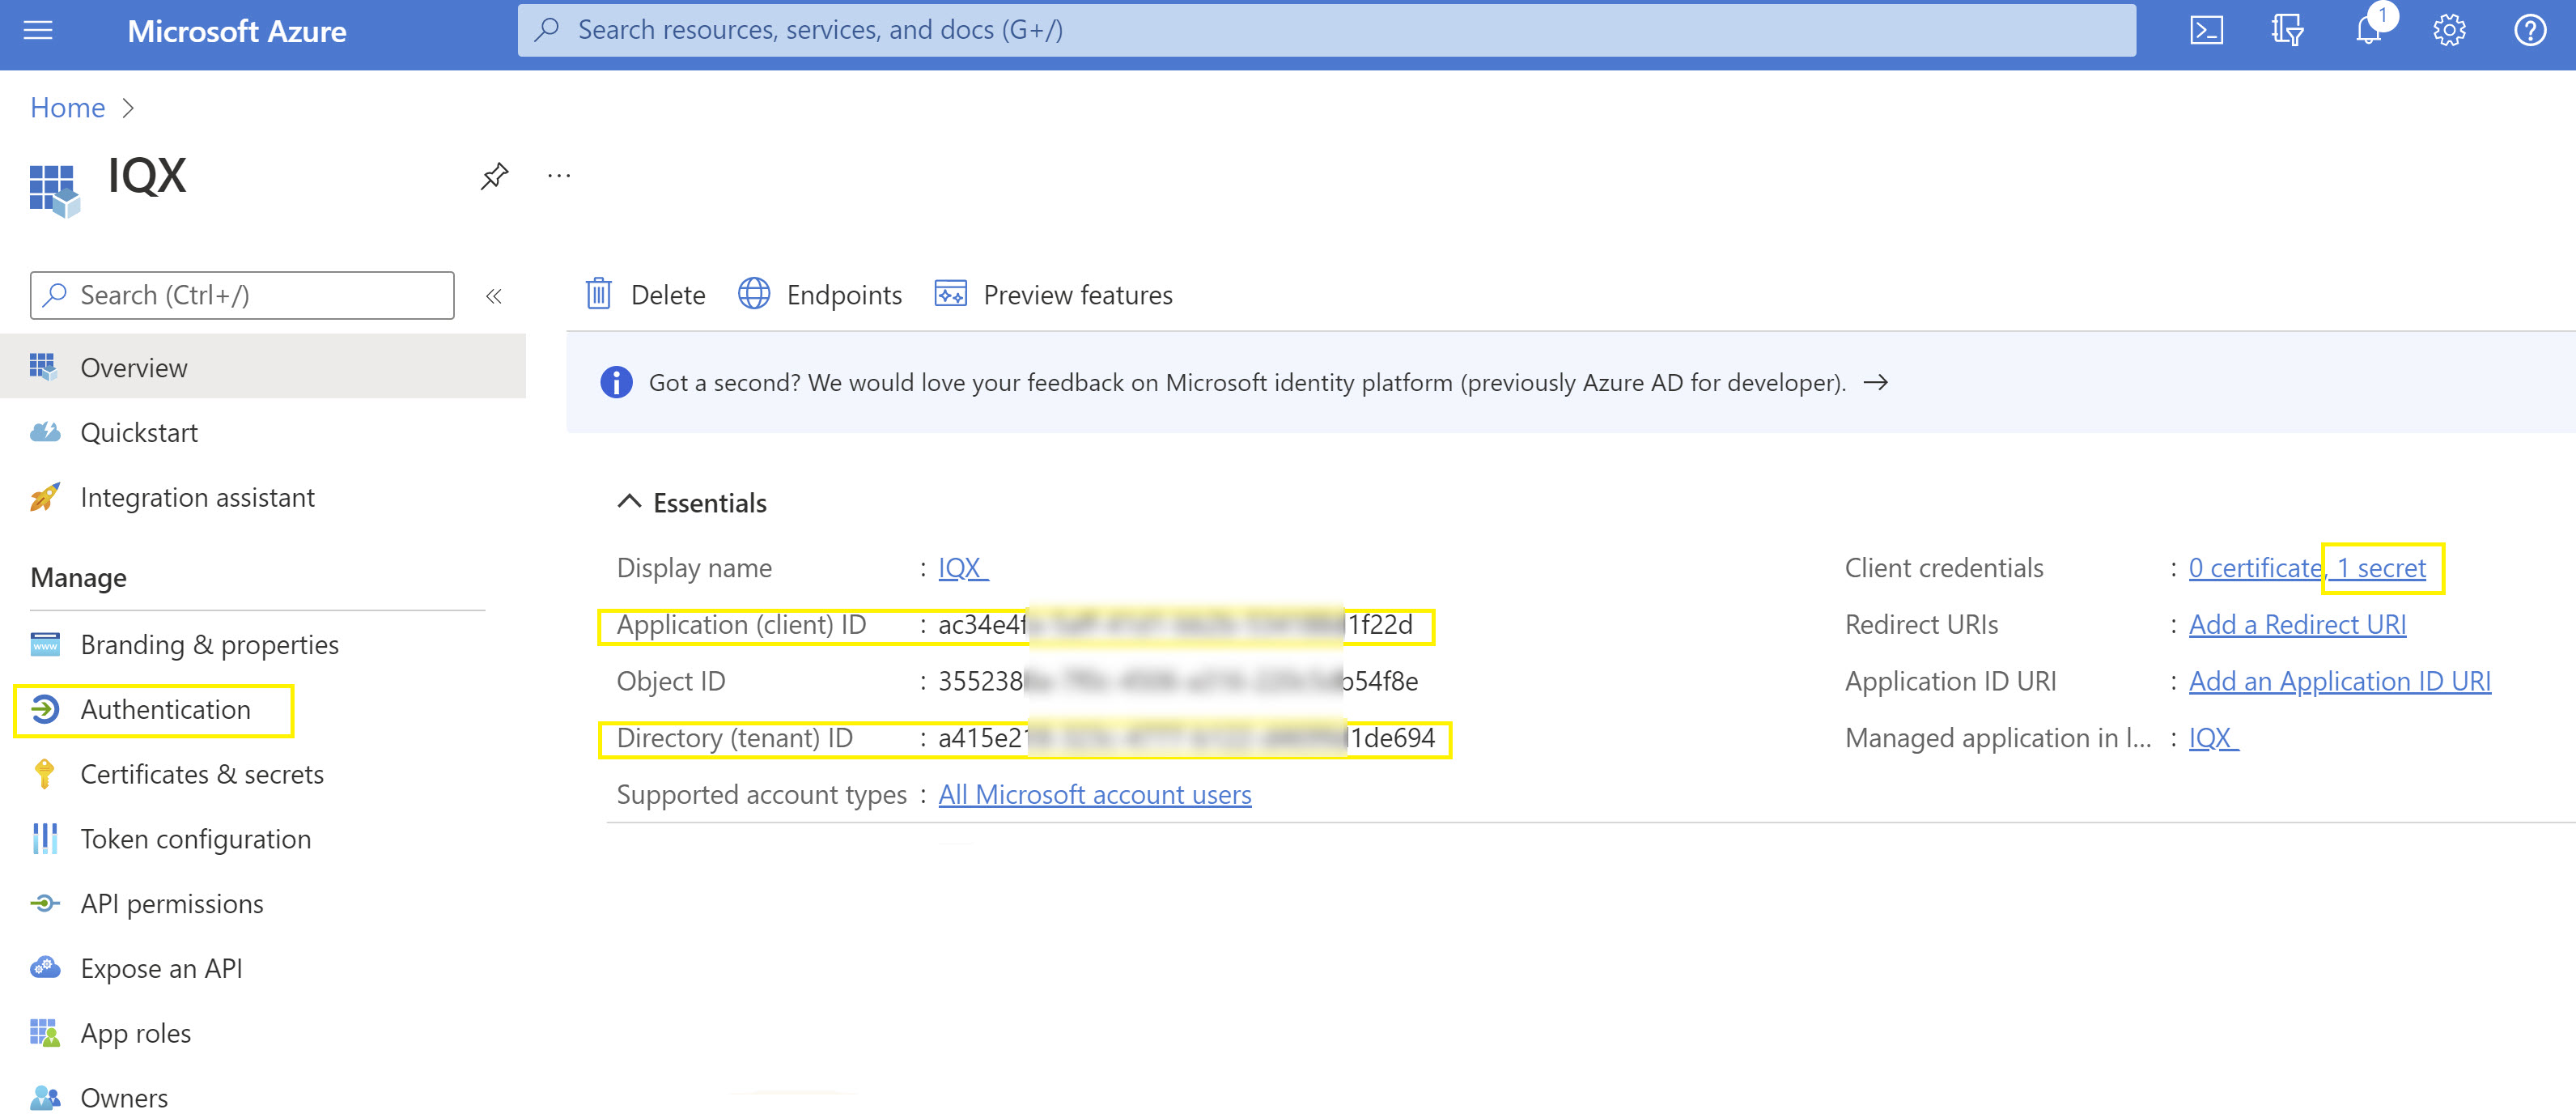Screen dimensions: 2576x1118
Task: Click the Expose an API cloud icon
Action: click(x=44, y=968)
